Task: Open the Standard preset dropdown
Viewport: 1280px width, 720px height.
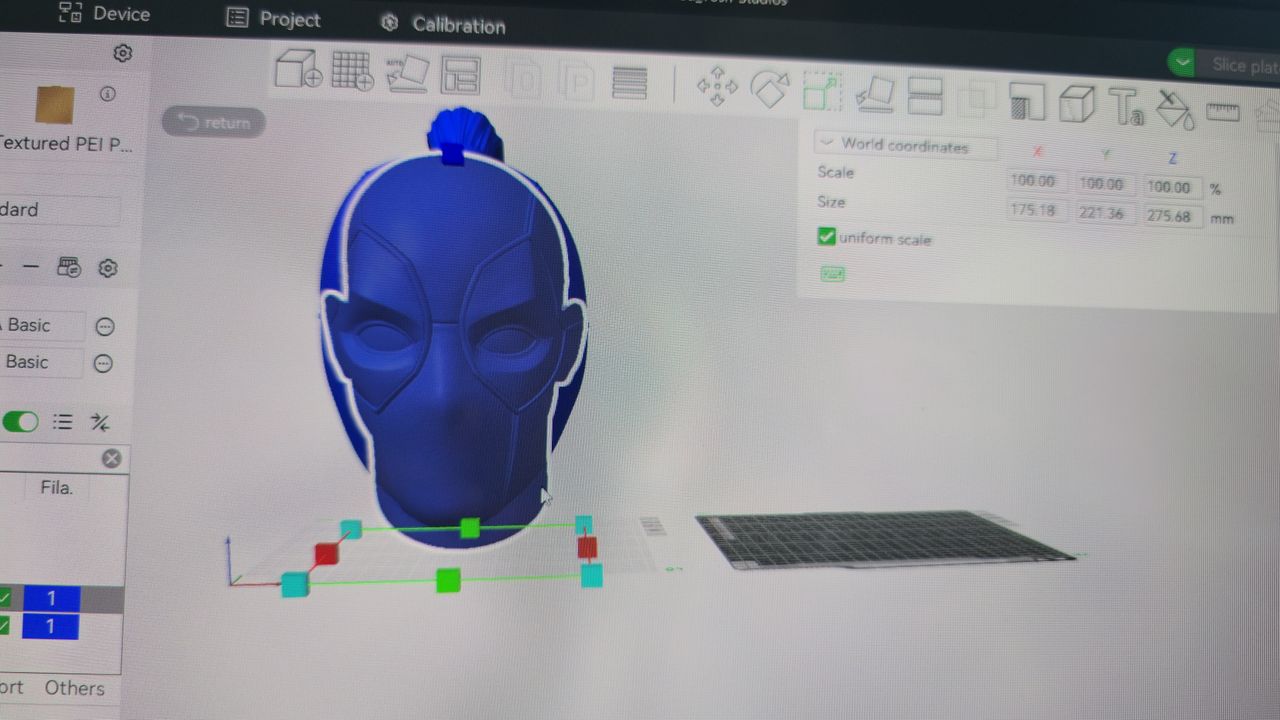Action: click(x=60, y=210)
